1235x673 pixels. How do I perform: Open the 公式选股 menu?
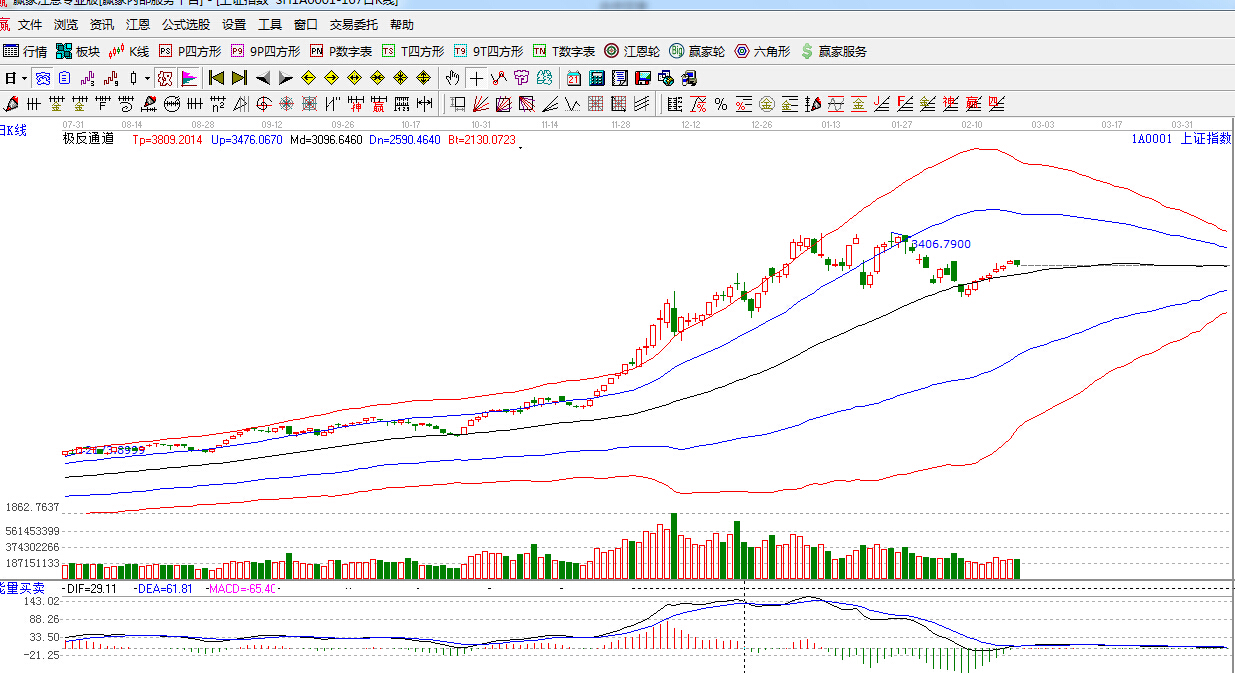186,25
